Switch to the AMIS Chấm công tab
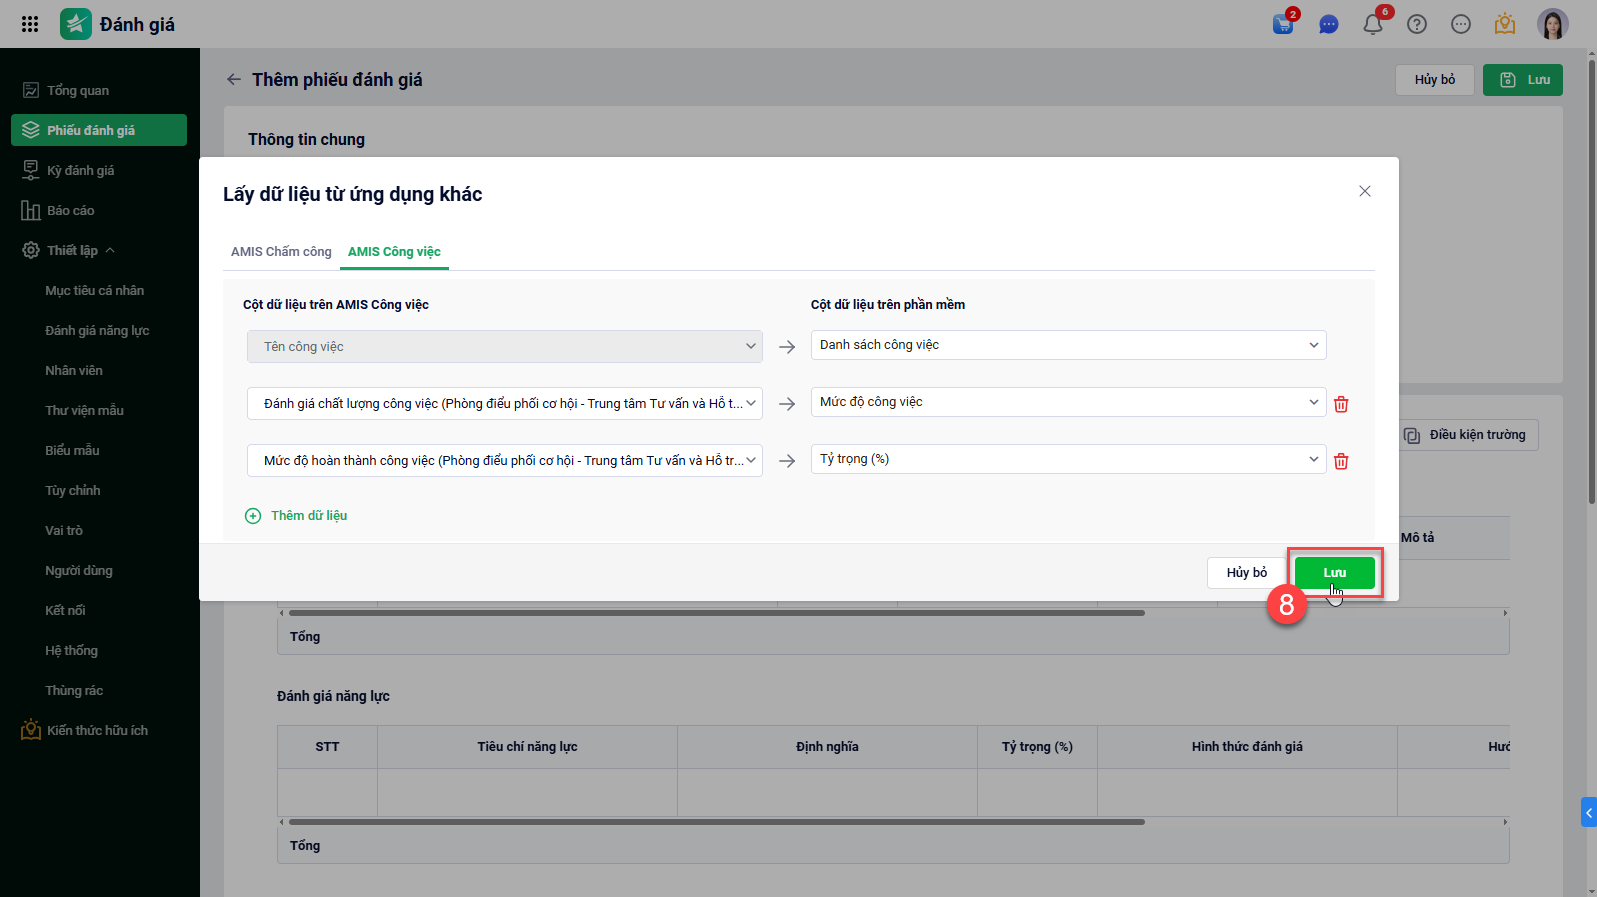1597x897 pixels. (x=281, y=252)
